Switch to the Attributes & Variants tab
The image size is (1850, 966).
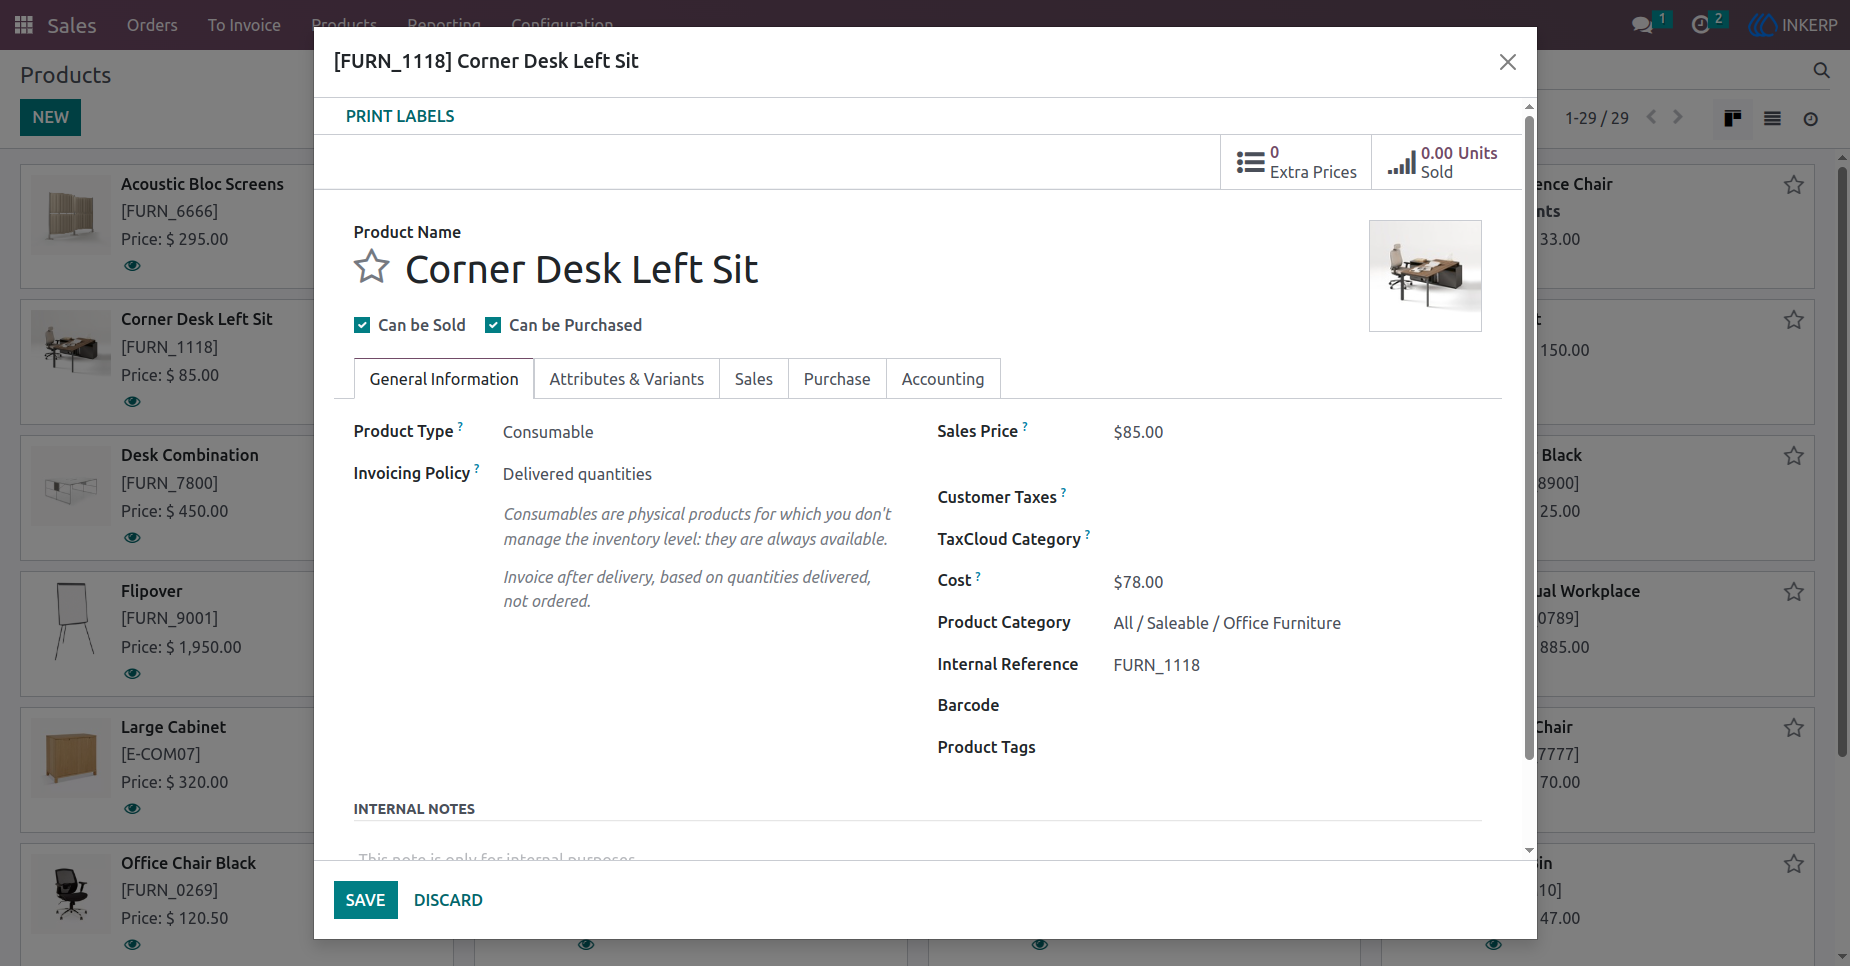(627, 379)
